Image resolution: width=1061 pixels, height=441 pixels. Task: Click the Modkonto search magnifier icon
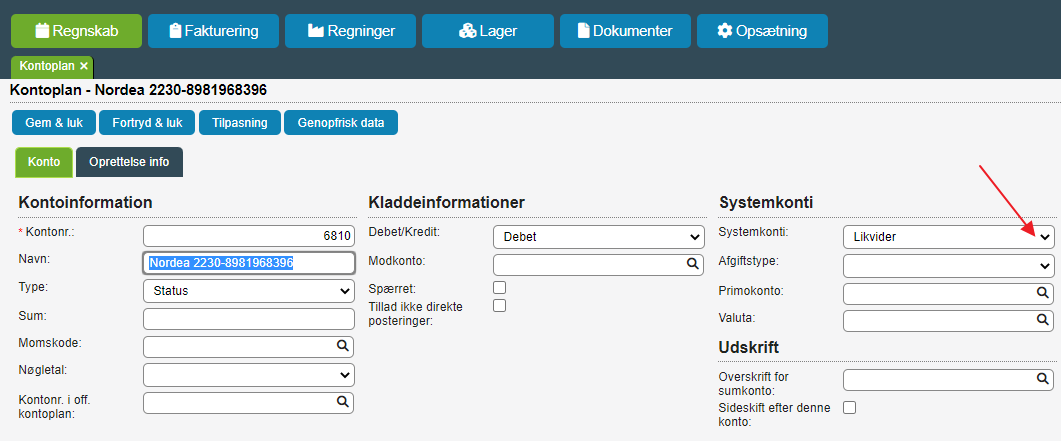pos(692,263)
